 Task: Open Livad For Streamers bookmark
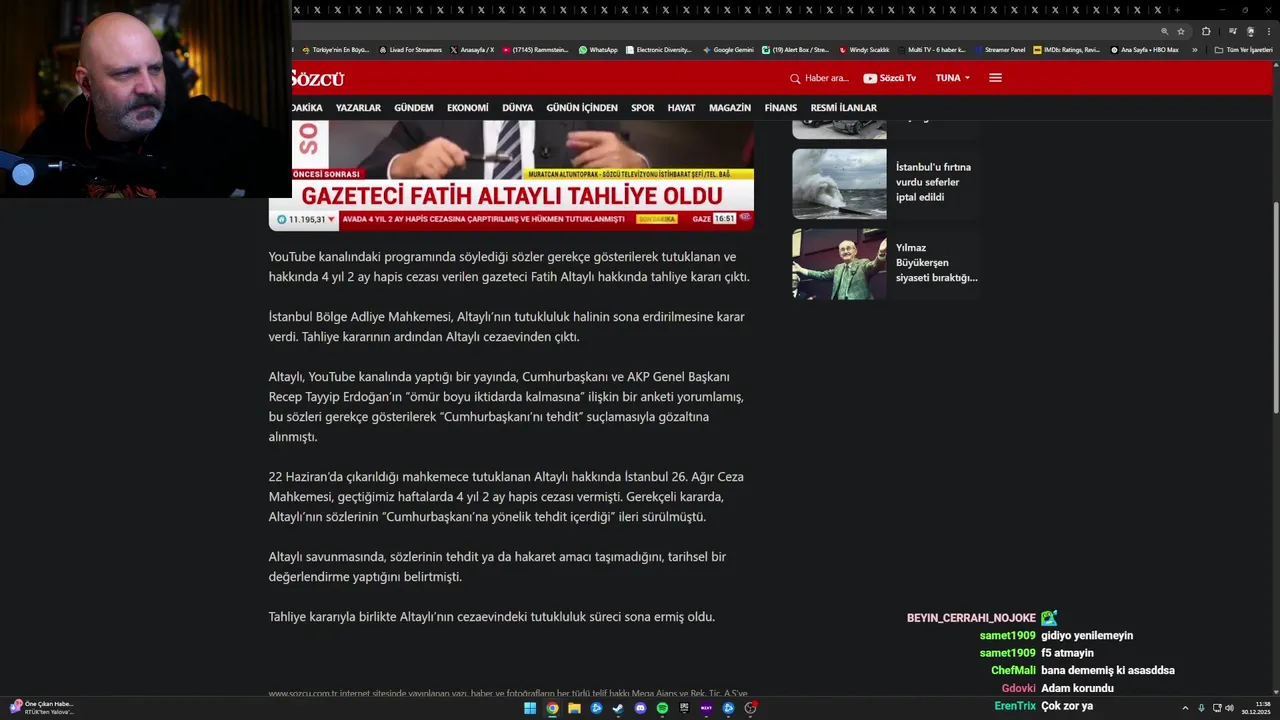(x=411, y=49)
